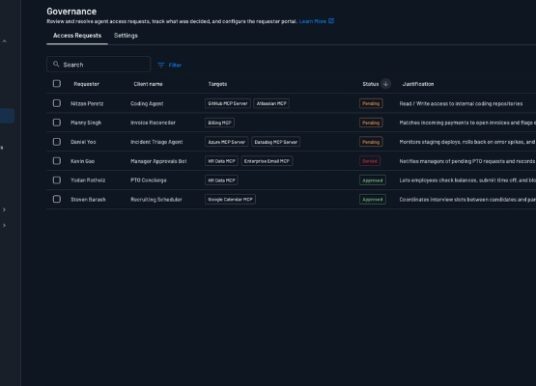Image resolution: width=536 pixels, height=386 pixels.
Task: Click the PTO Concierge client name
Action: [148, 180]
